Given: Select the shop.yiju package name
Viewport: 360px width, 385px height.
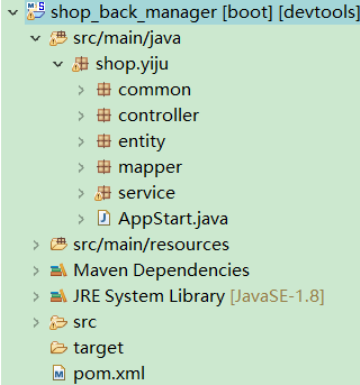Looking at the screenshot, I should click(x=132, y=64).
